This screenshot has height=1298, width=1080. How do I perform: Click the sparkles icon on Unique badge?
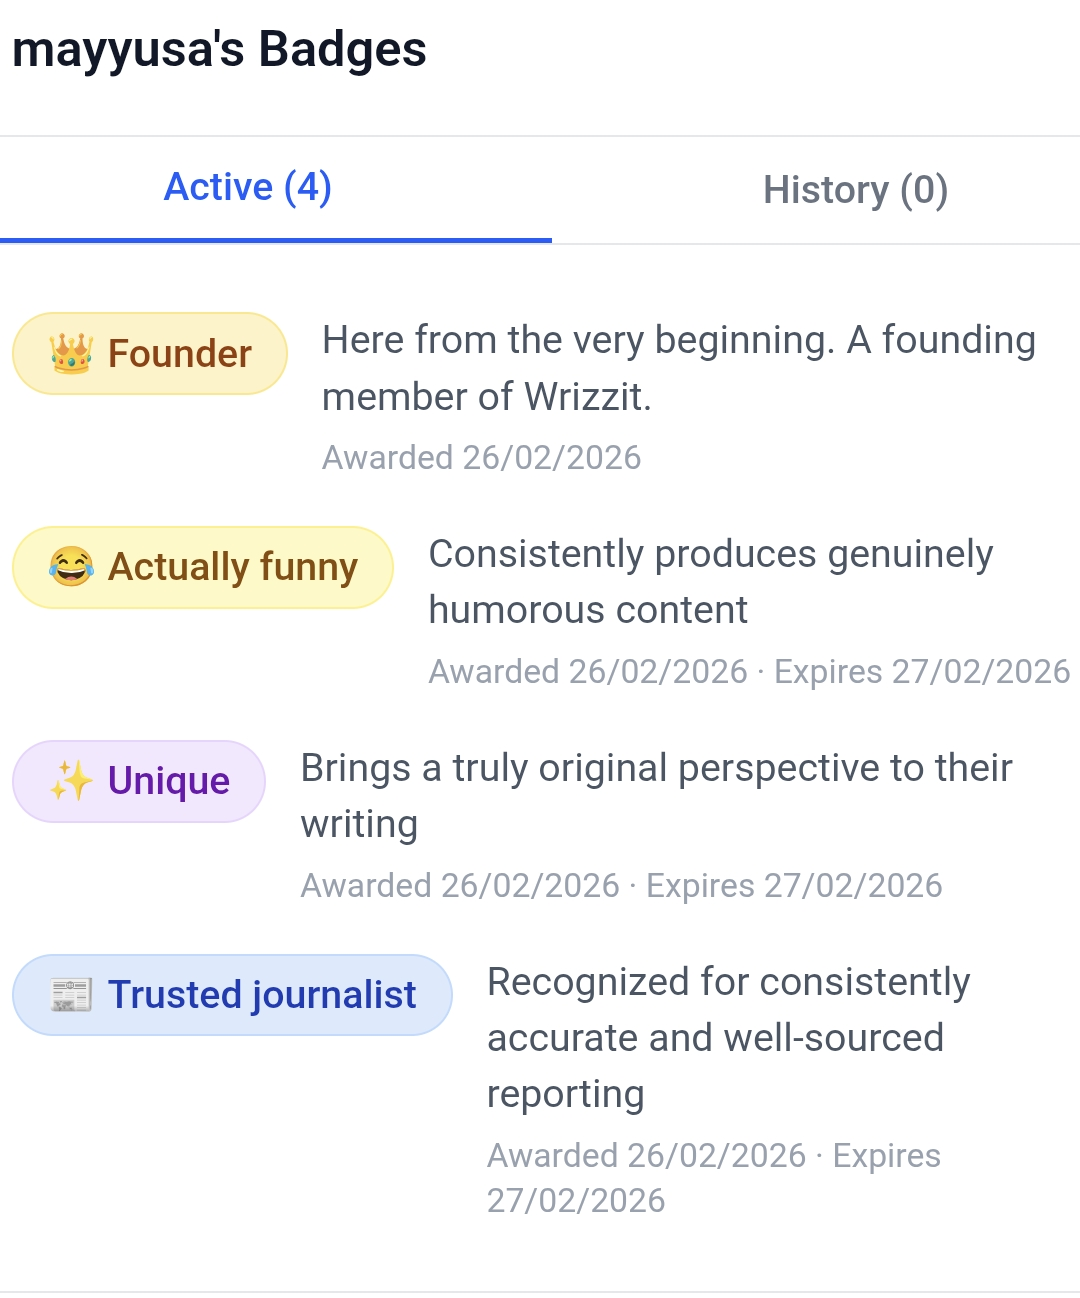click(71, 781)
